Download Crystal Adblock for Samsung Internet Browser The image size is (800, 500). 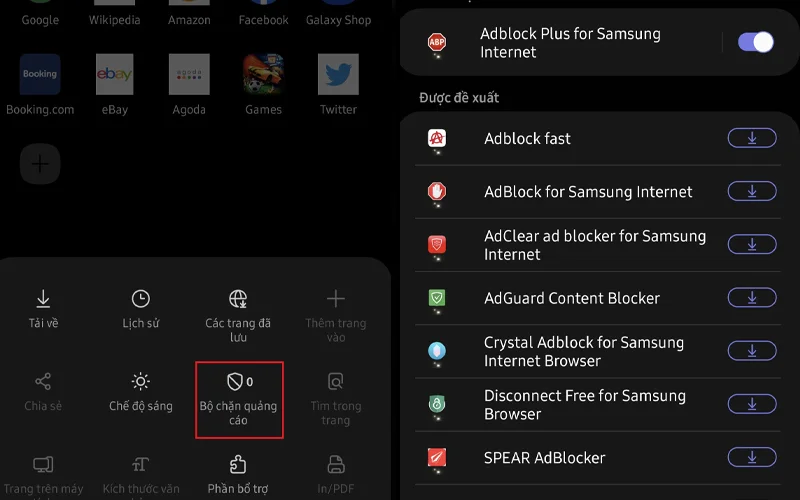[x=752, y=351]
